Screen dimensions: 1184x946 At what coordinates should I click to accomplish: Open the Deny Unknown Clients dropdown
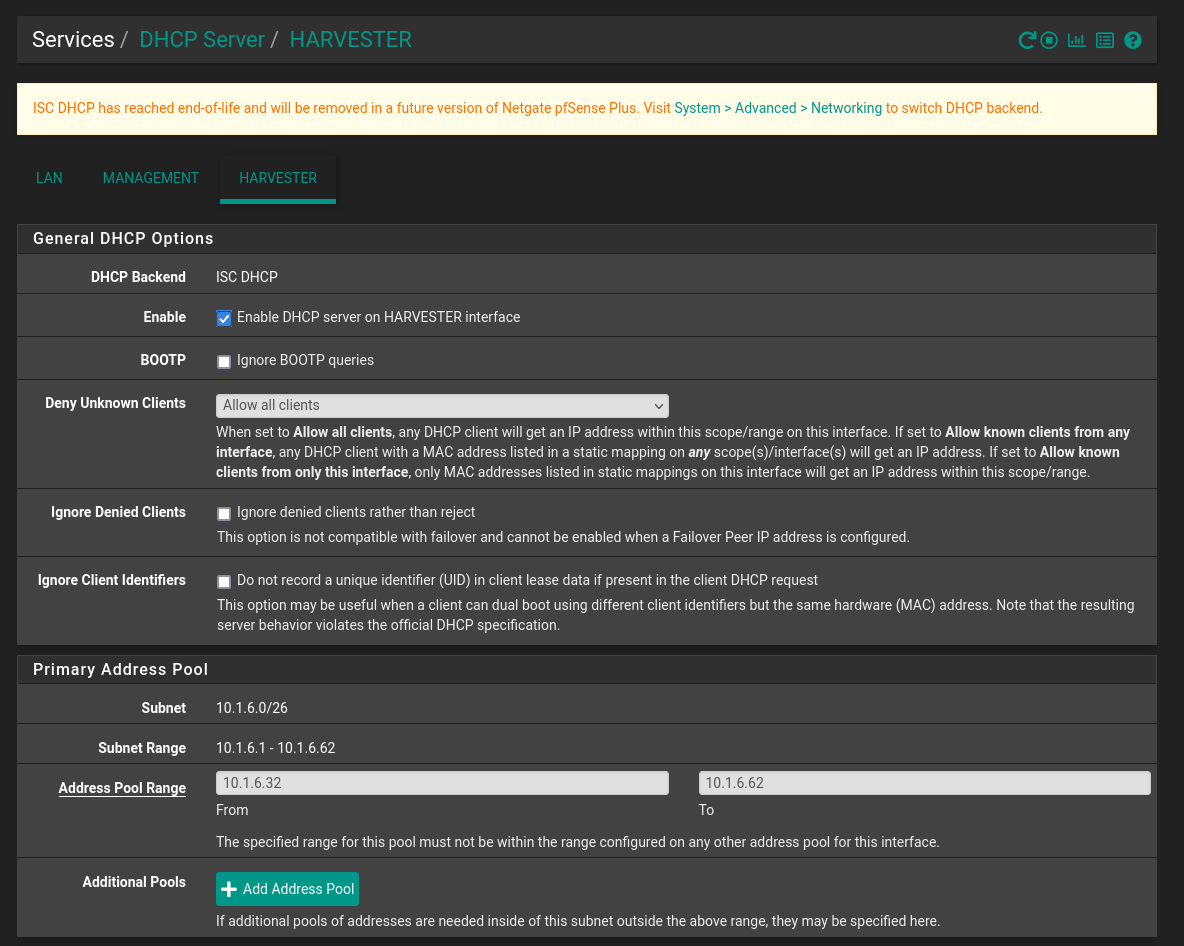click(442, 405)
